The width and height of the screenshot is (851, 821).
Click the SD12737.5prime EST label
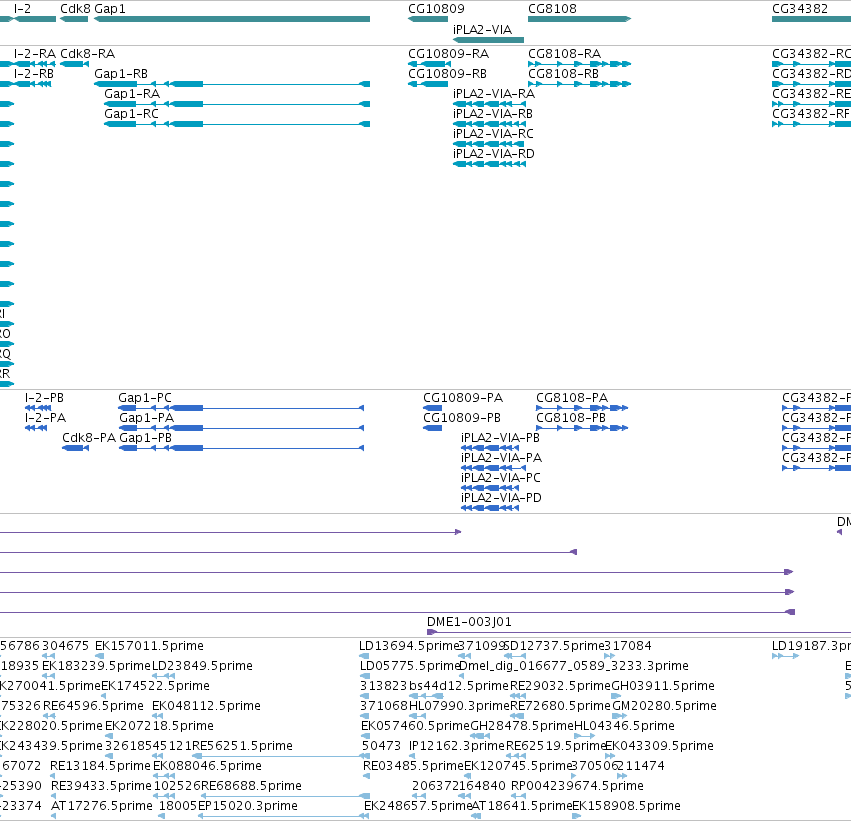coord(554,646)
